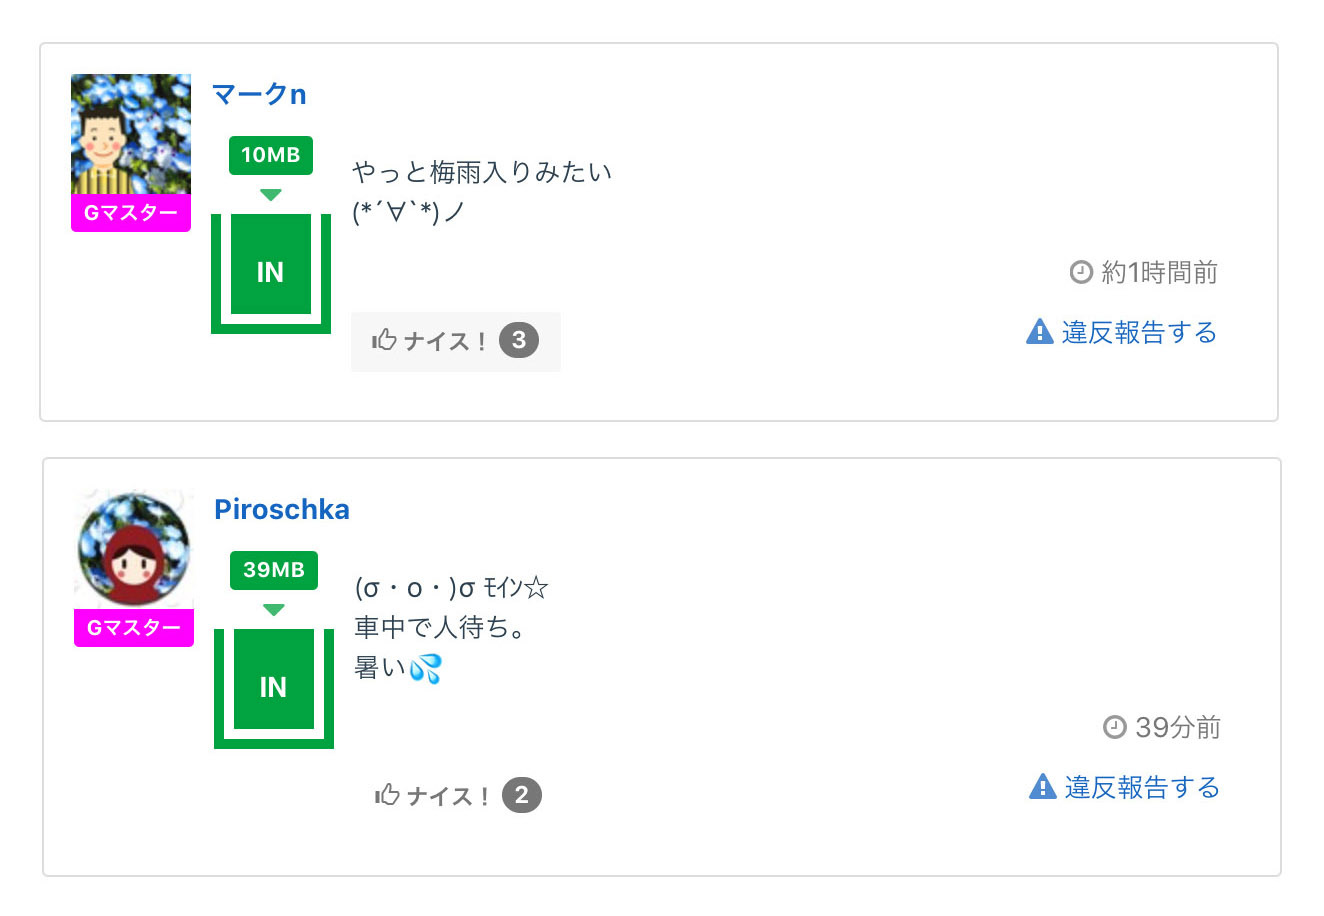Click the like count 2 badge
The image size is (1324, 916).
[522, 796]
